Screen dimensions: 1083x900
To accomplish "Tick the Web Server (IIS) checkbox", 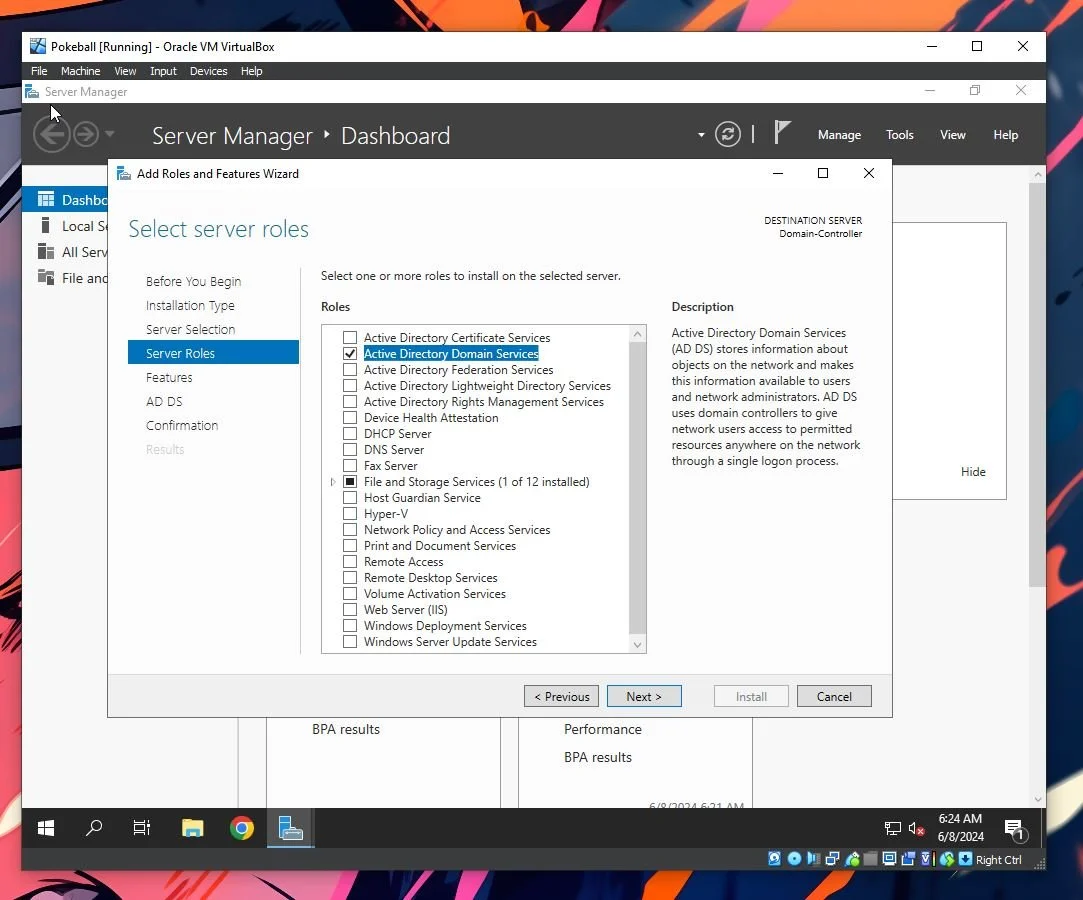I will tap(350, 610).
